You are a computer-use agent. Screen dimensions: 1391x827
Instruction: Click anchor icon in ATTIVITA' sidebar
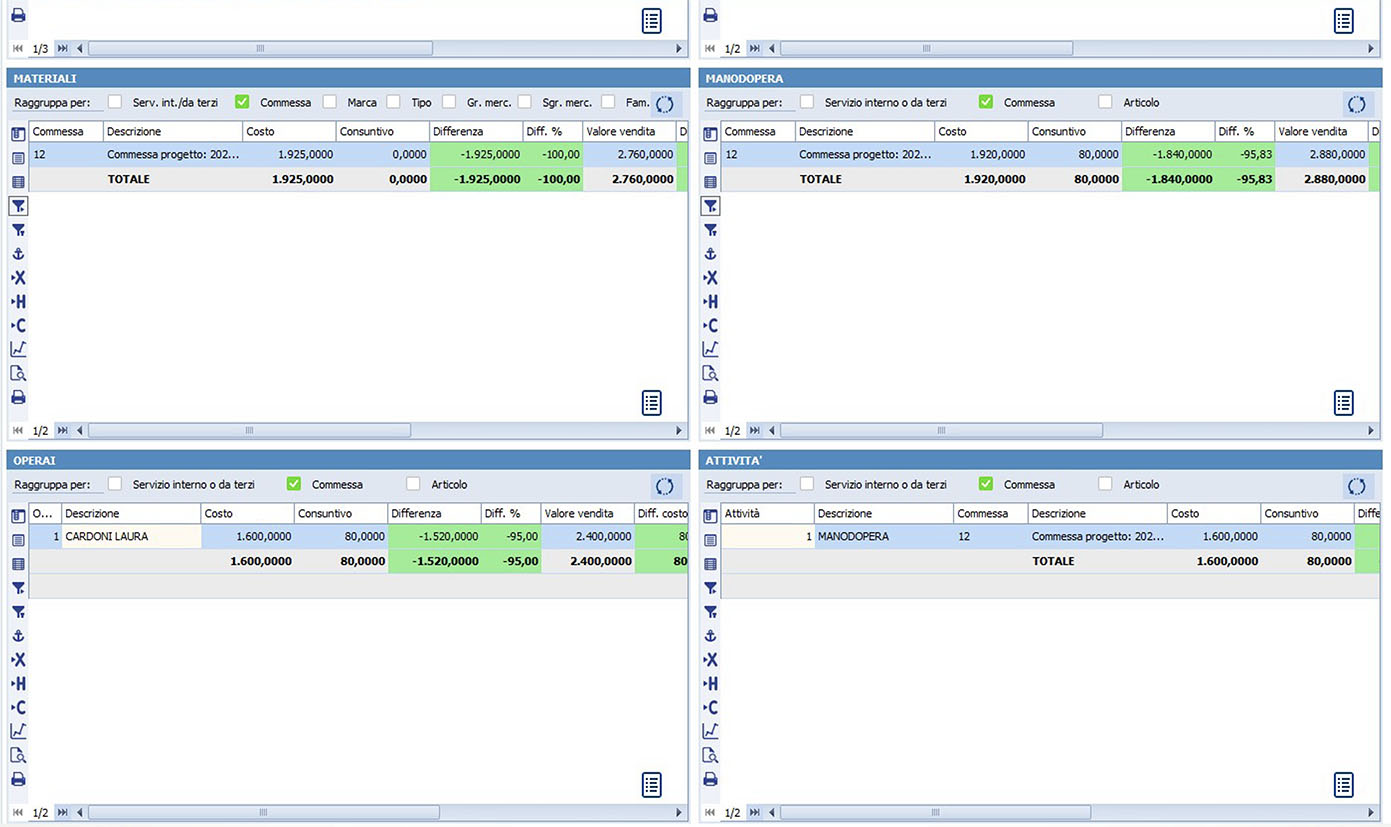(710, 636)
